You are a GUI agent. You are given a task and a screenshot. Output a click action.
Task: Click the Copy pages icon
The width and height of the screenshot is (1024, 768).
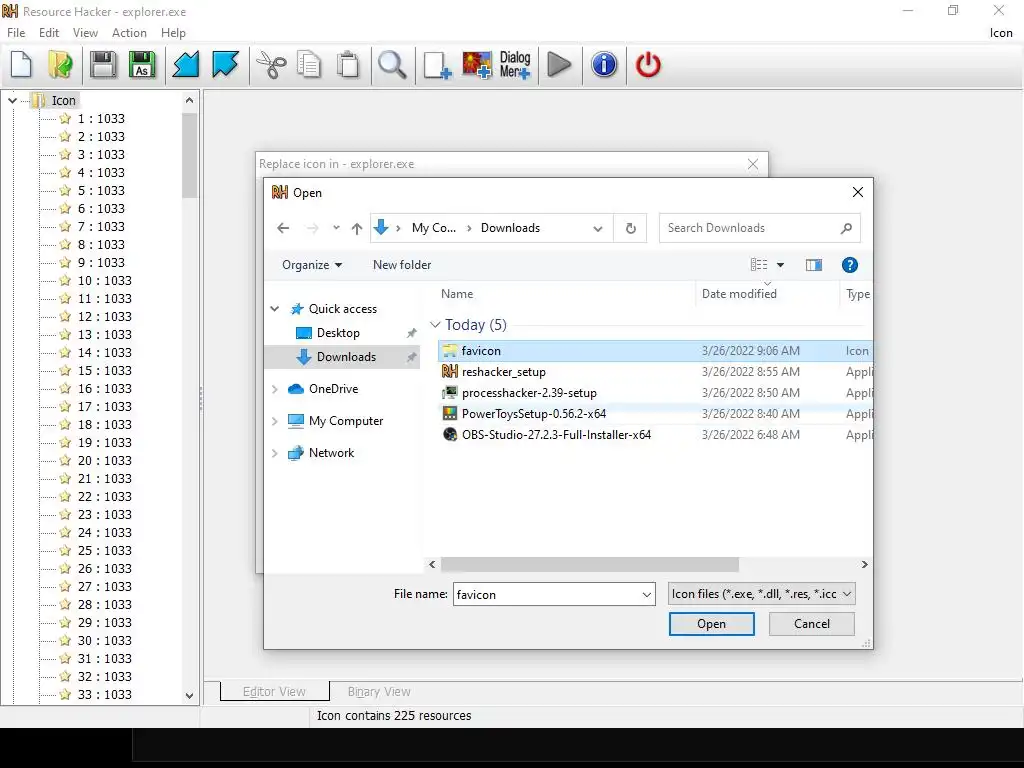click(309, 65)
